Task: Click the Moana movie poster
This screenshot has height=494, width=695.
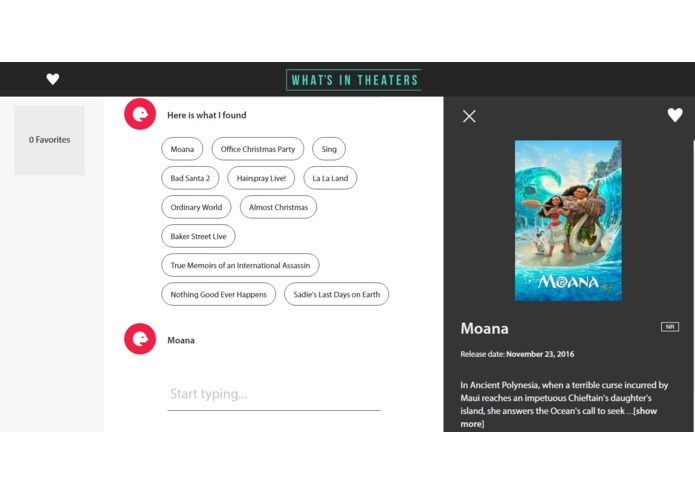Action: [x=567, y=220]
